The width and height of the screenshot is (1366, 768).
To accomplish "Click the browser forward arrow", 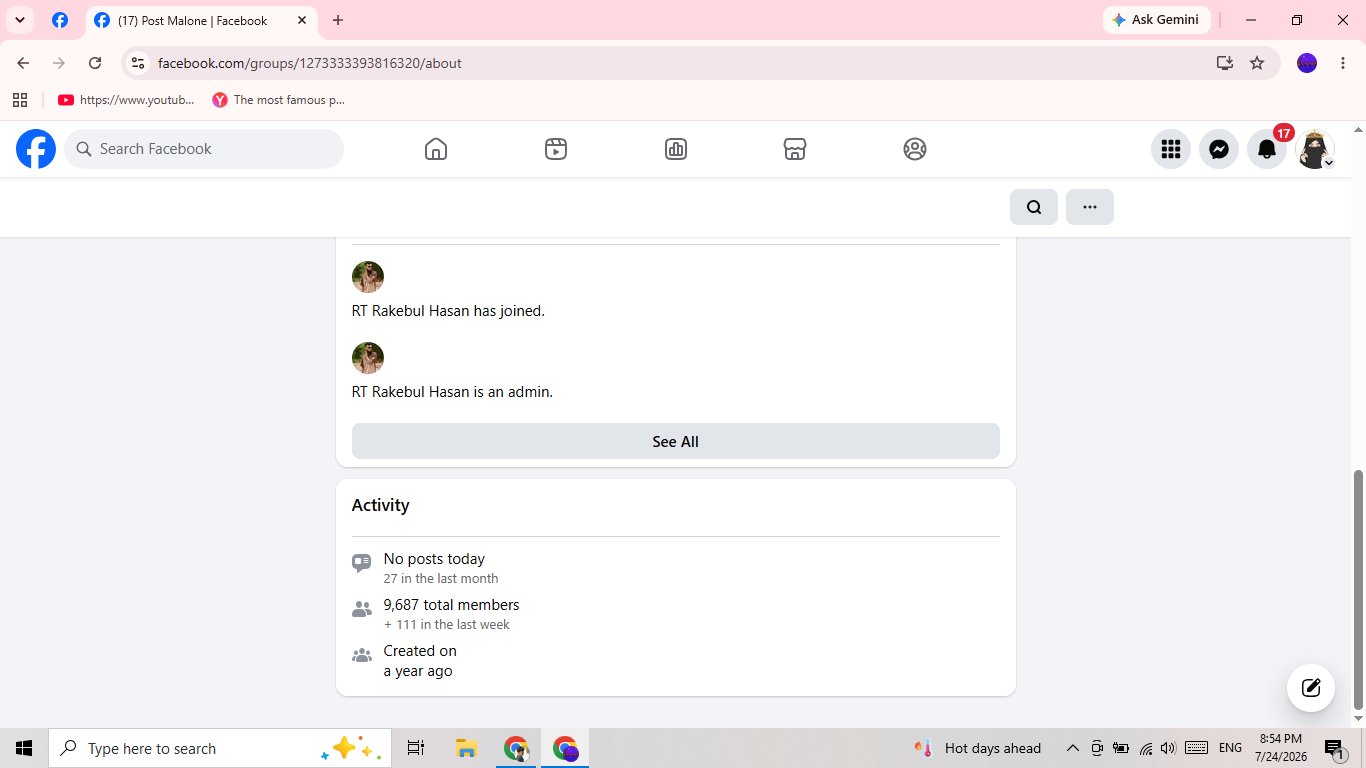I will pyautogui.click(x=59, y=63).
